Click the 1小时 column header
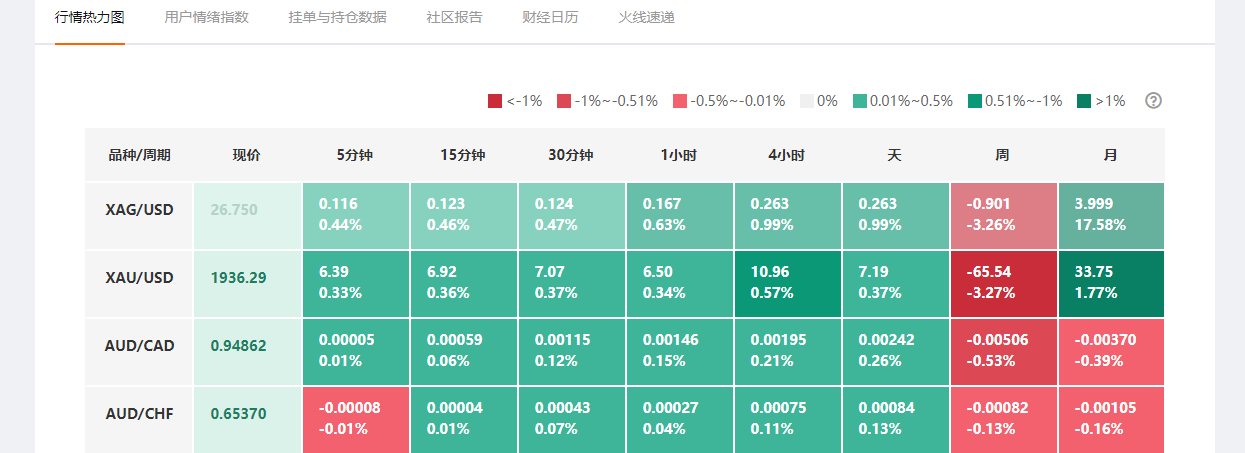The image size is (1245, 453). (679, 155)
